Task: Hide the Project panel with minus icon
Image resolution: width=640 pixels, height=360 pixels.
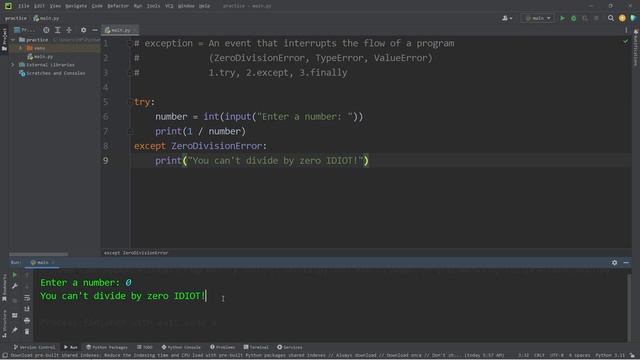Action: tap(95, 30)
